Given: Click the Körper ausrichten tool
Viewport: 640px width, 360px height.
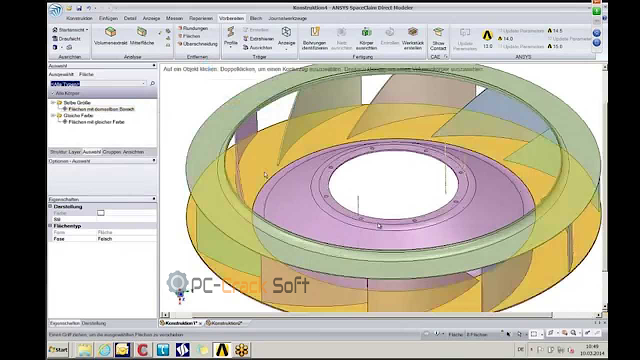Looking at the screenshot, I should [x=366, y=38].
